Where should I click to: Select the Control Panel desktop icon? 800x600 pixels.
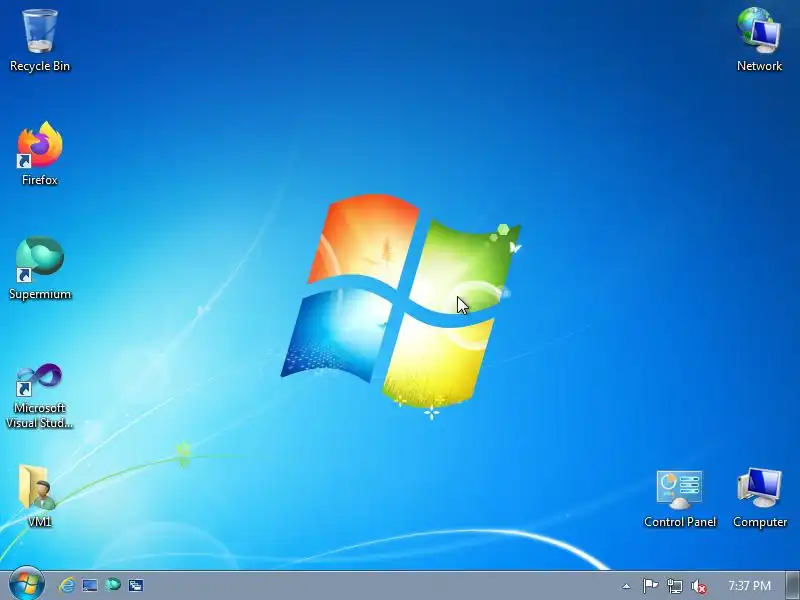coord(680,499)
